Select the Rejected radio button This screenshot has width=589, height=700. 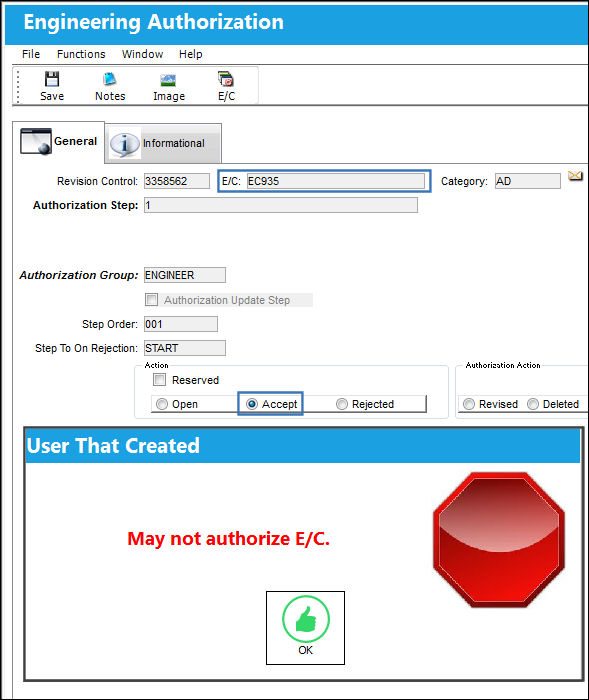point(342,404)
